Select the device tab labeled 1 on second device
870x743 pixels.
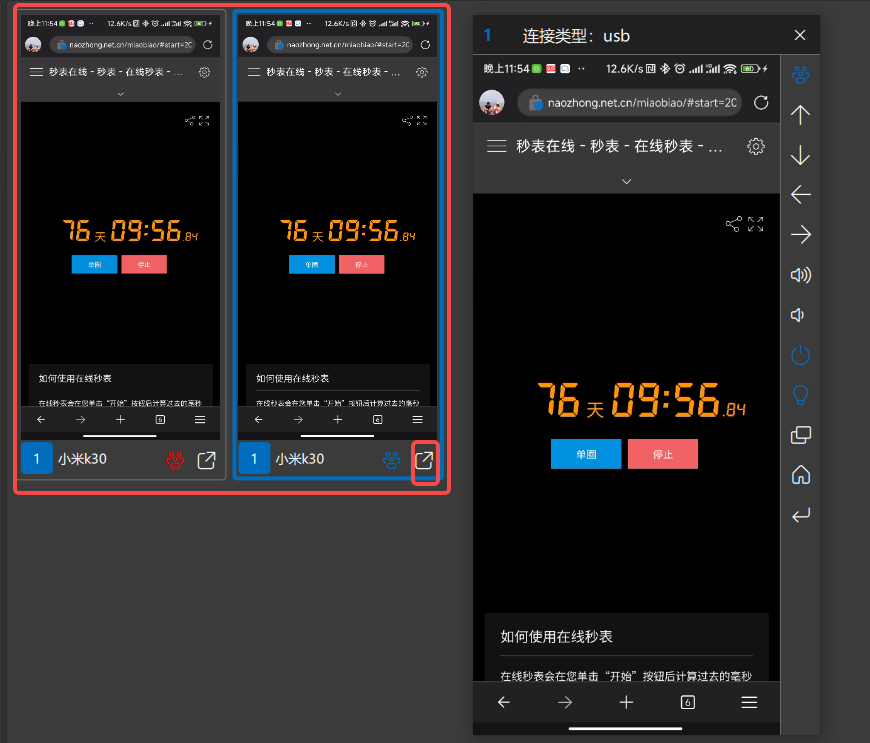tap(254, 458)
